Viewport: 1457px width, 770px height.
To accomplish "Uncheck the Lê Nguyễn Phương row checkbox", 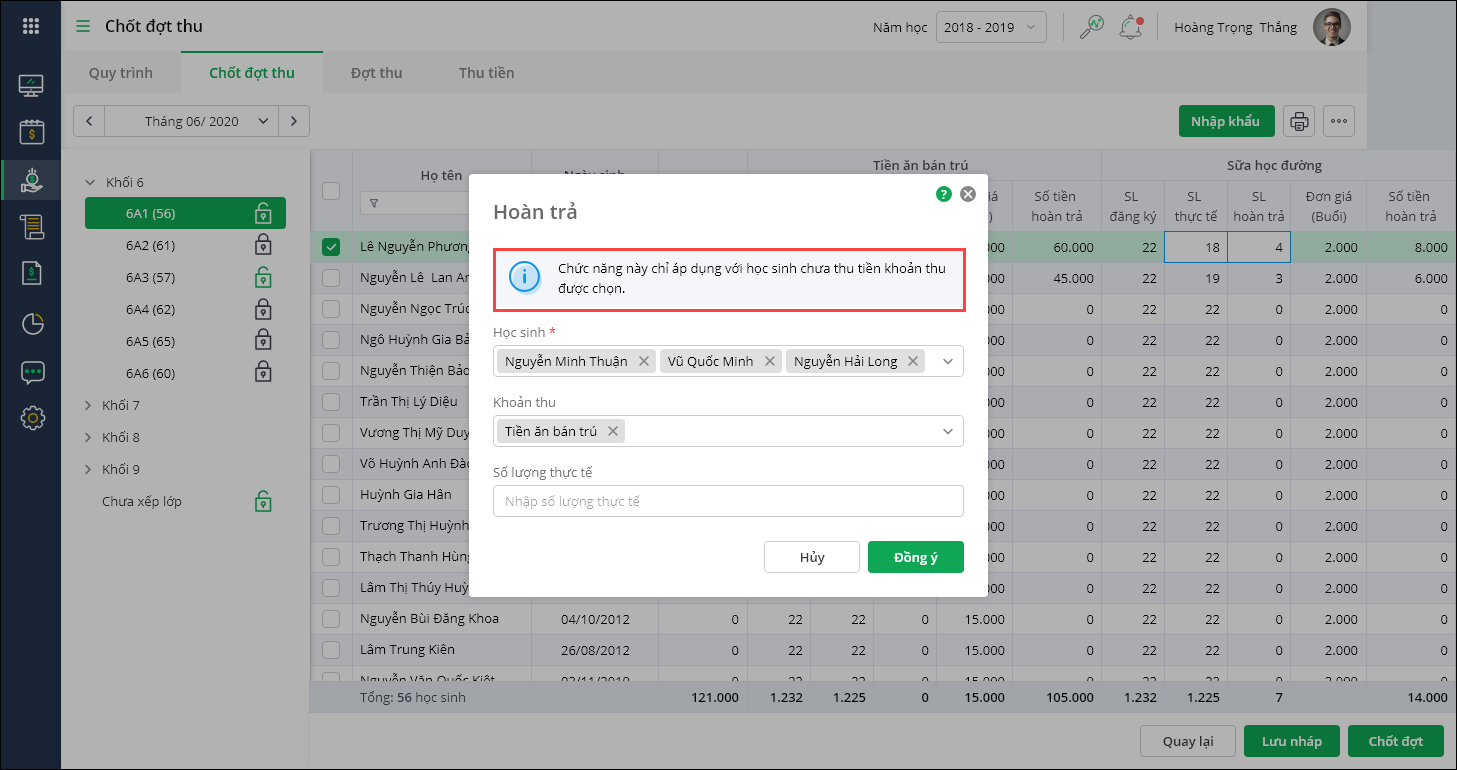I will pyautogui.click(x=331, y=247).
